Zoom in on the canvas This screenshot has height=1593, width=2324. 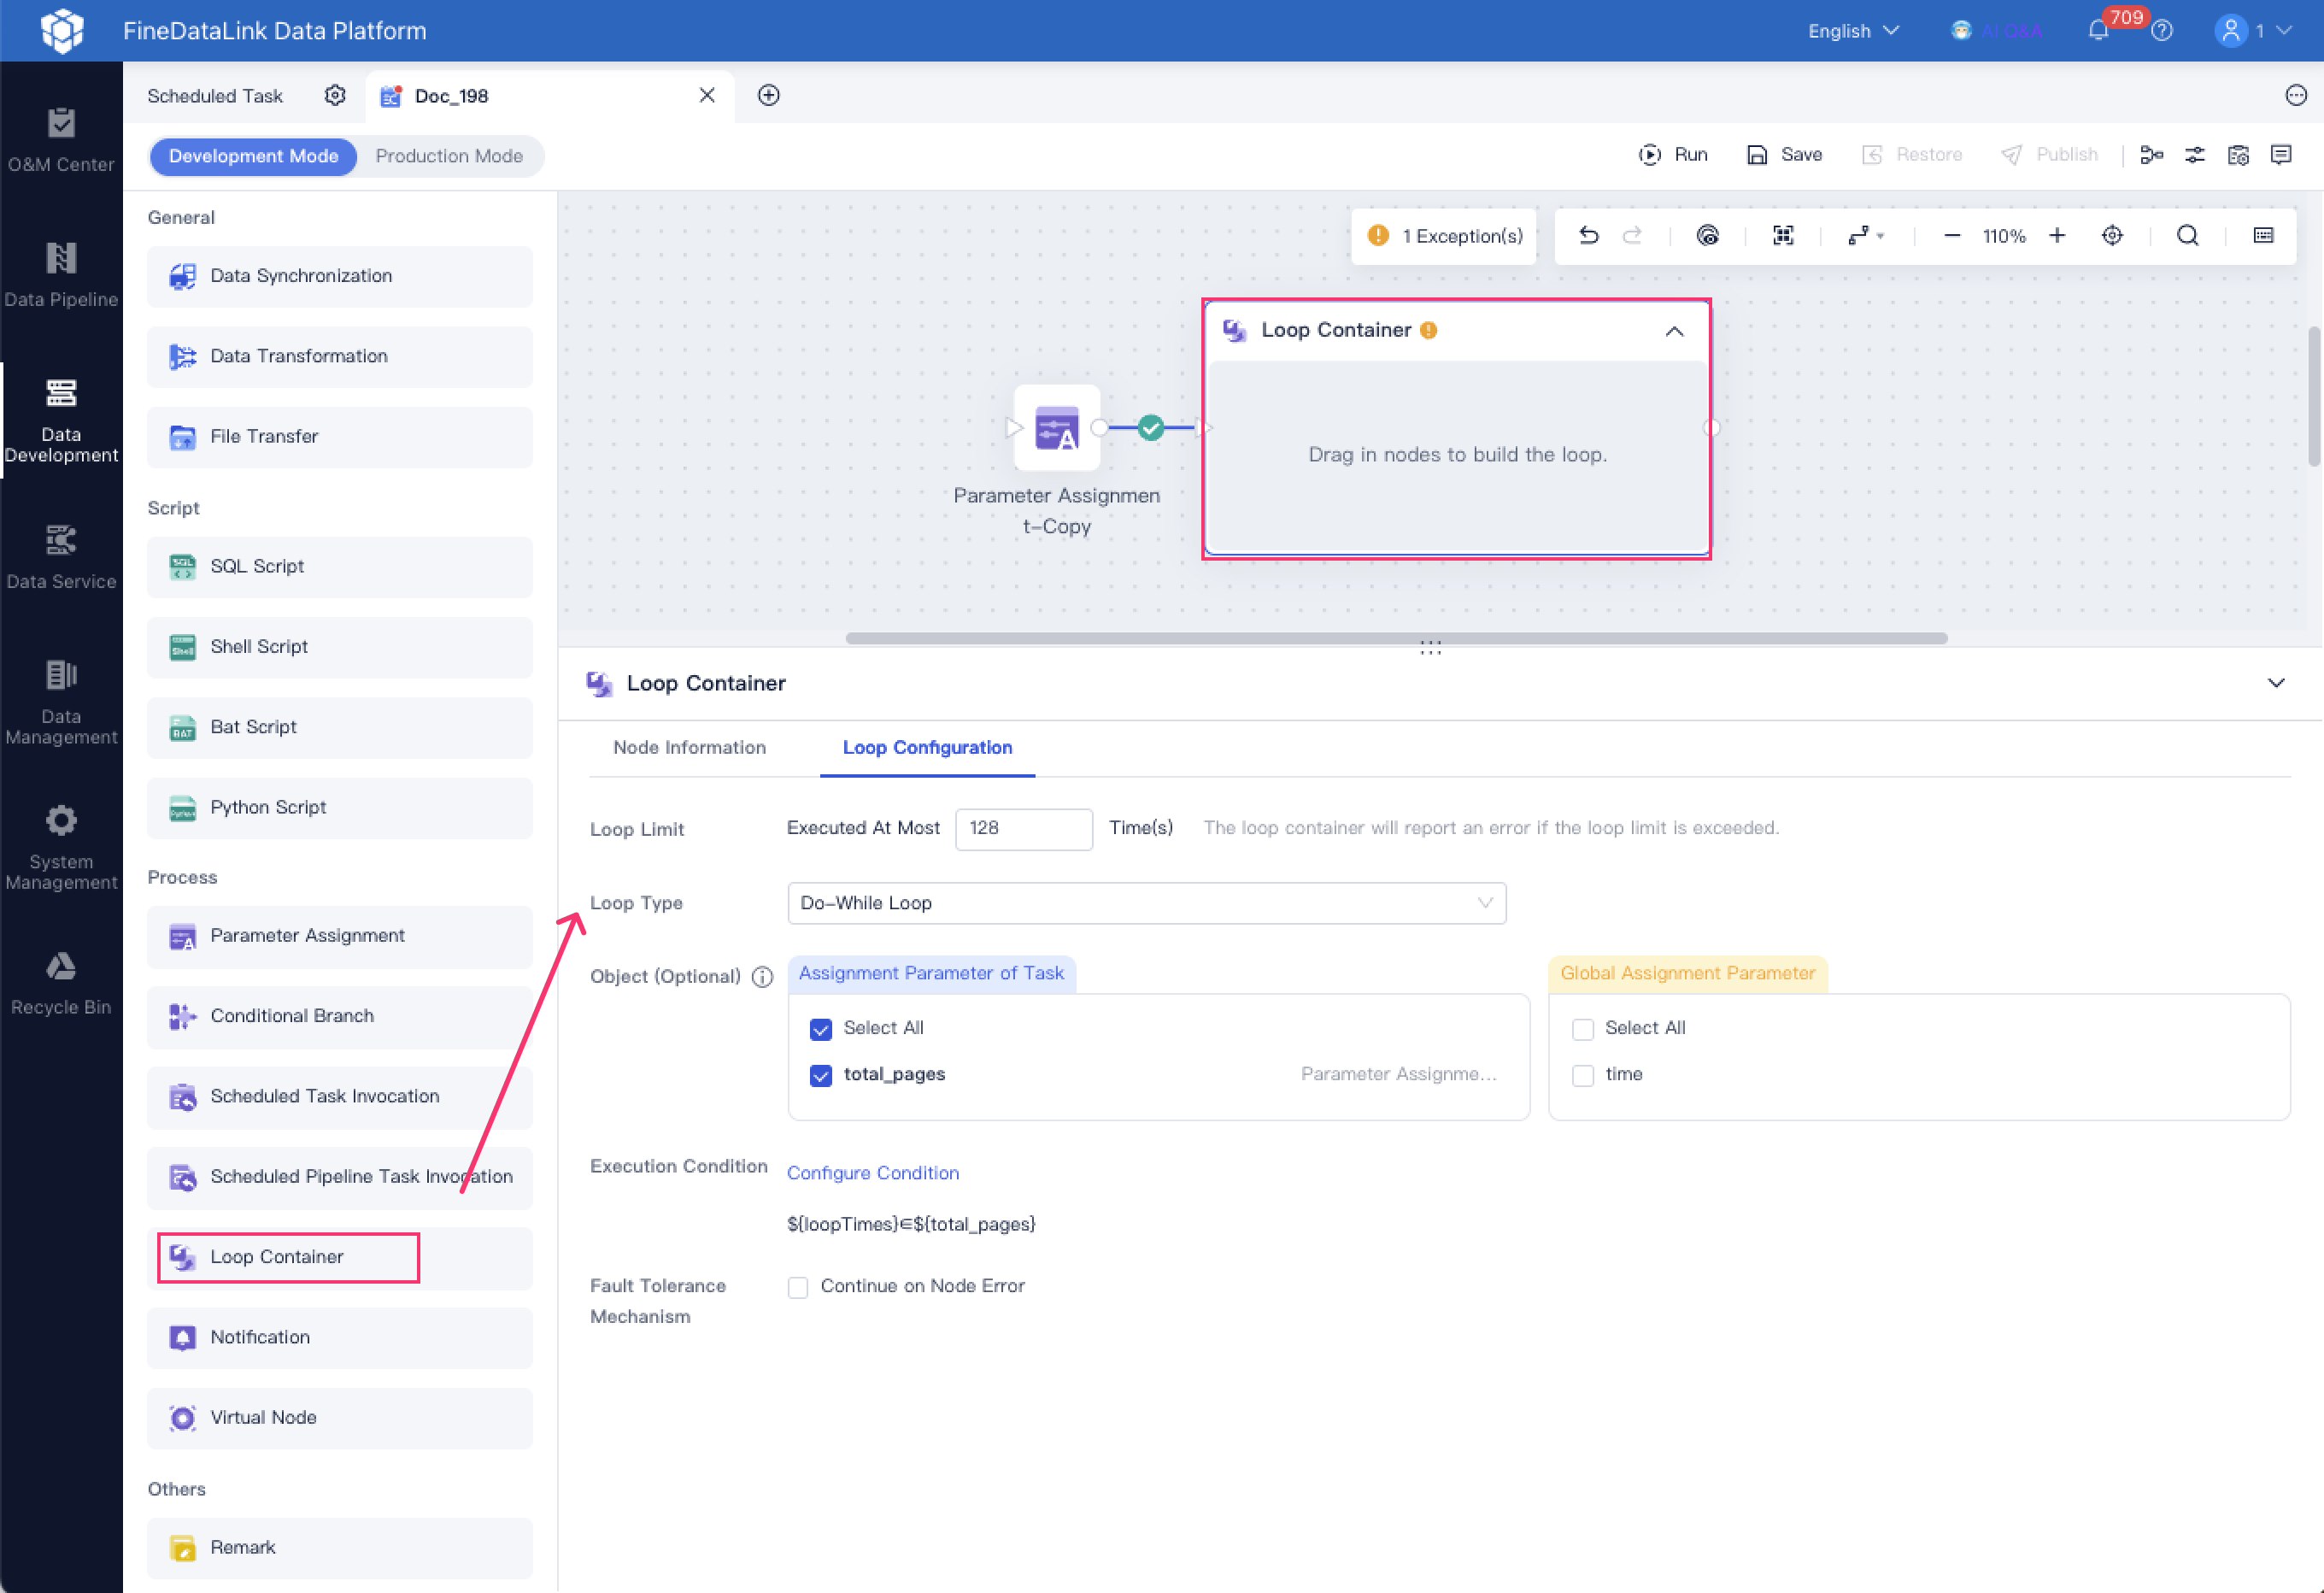(2057, 235)
